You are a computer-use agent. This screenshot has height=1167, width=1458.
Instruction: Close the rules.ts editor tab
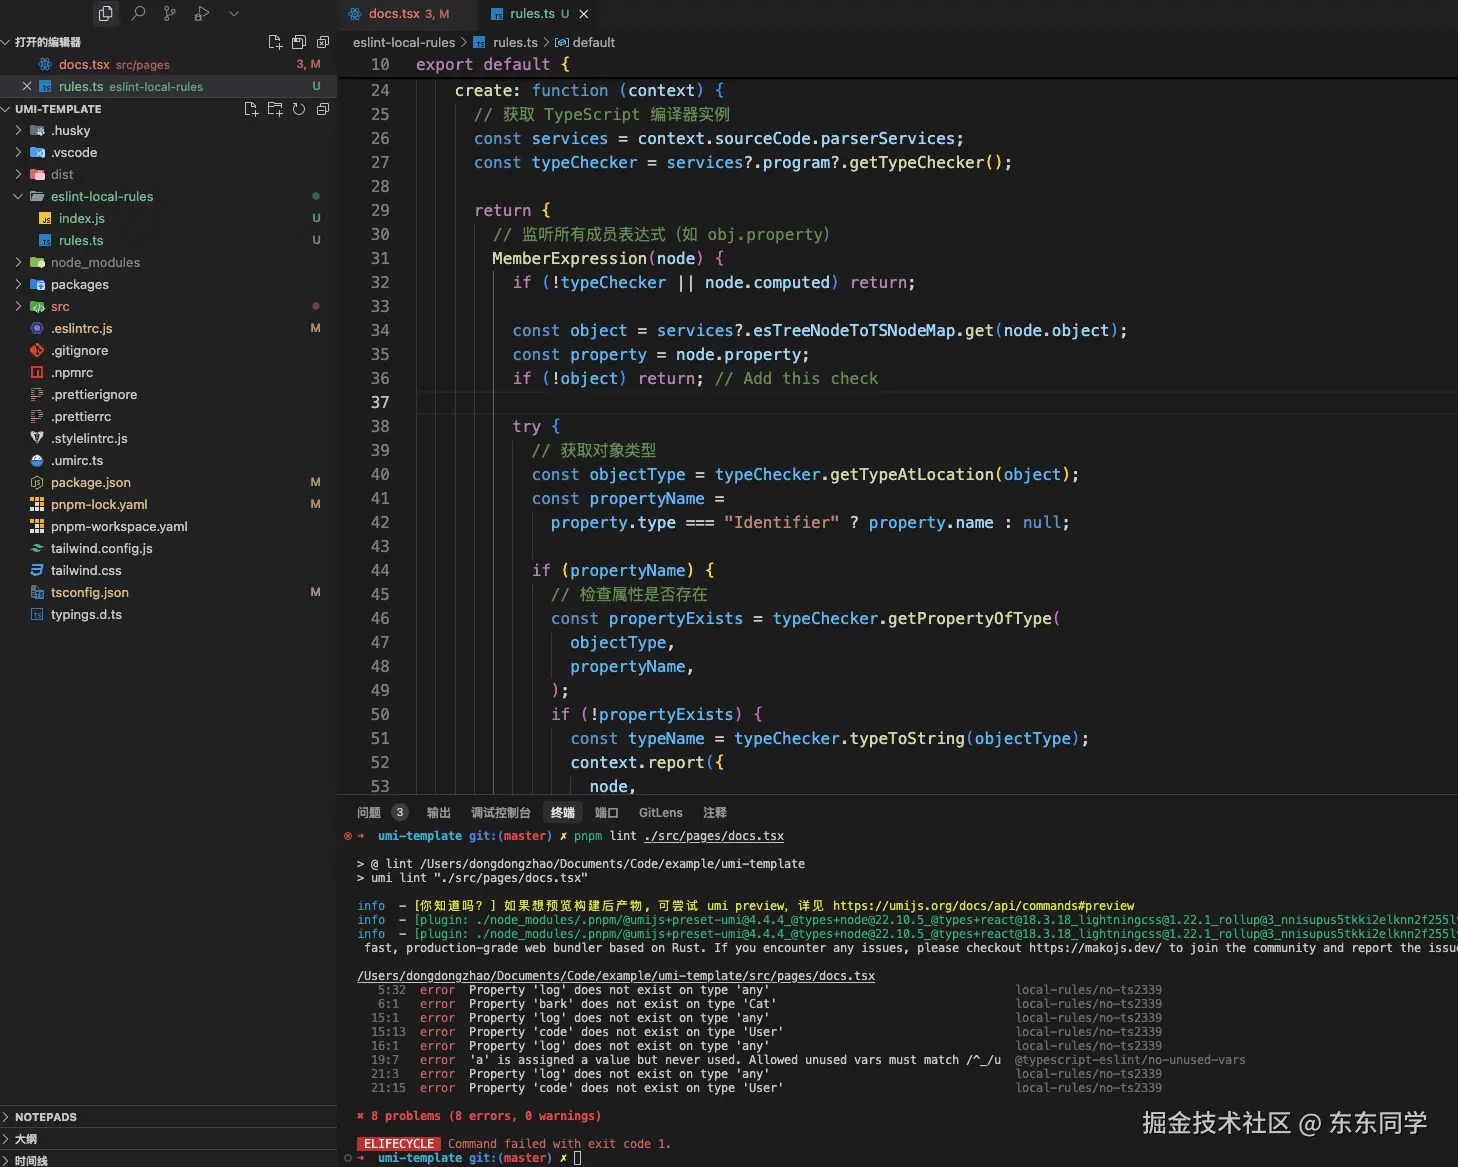coord(584,14)
